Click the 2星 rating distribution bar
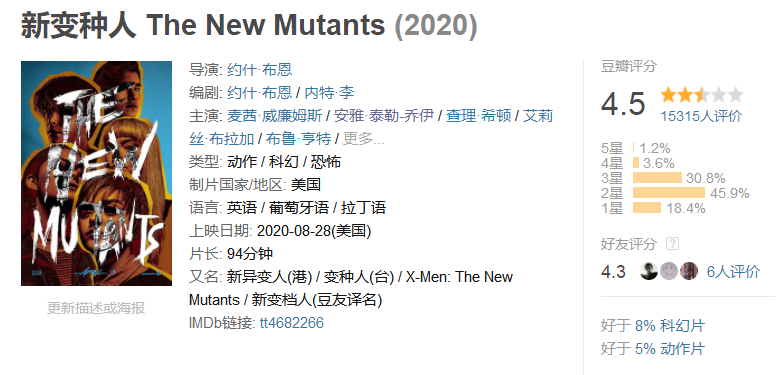The image size is (784, 375). [x=668, y=192]
